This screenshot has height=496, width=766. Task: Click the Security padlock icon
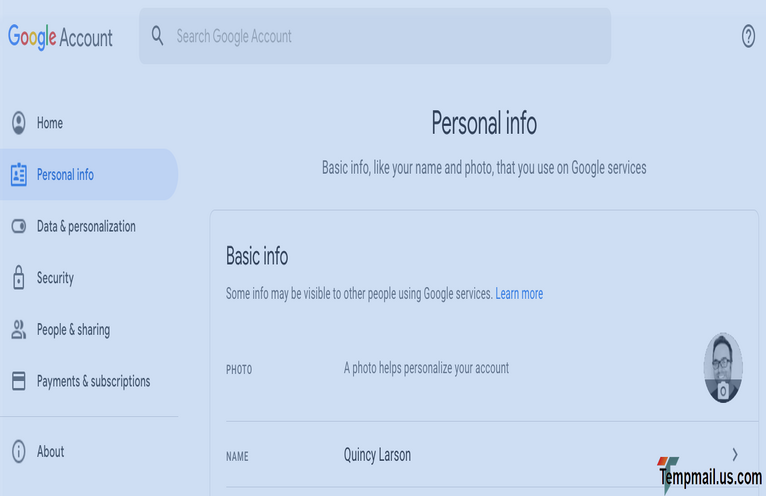point(18,278)
